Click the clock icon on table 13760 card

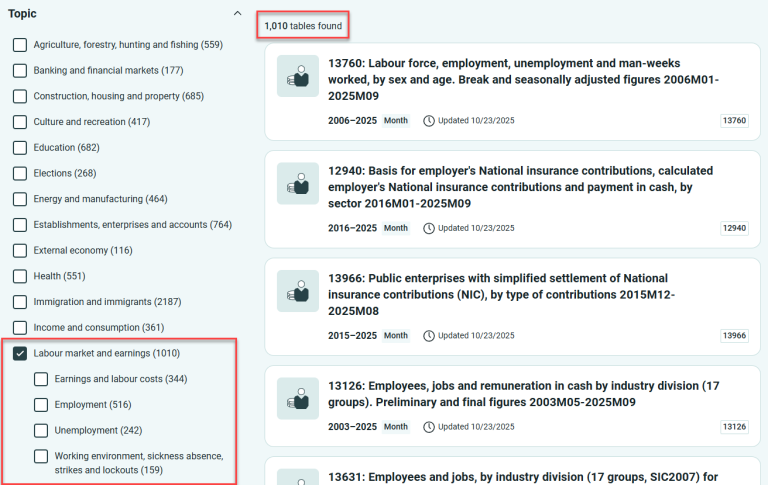429,121
